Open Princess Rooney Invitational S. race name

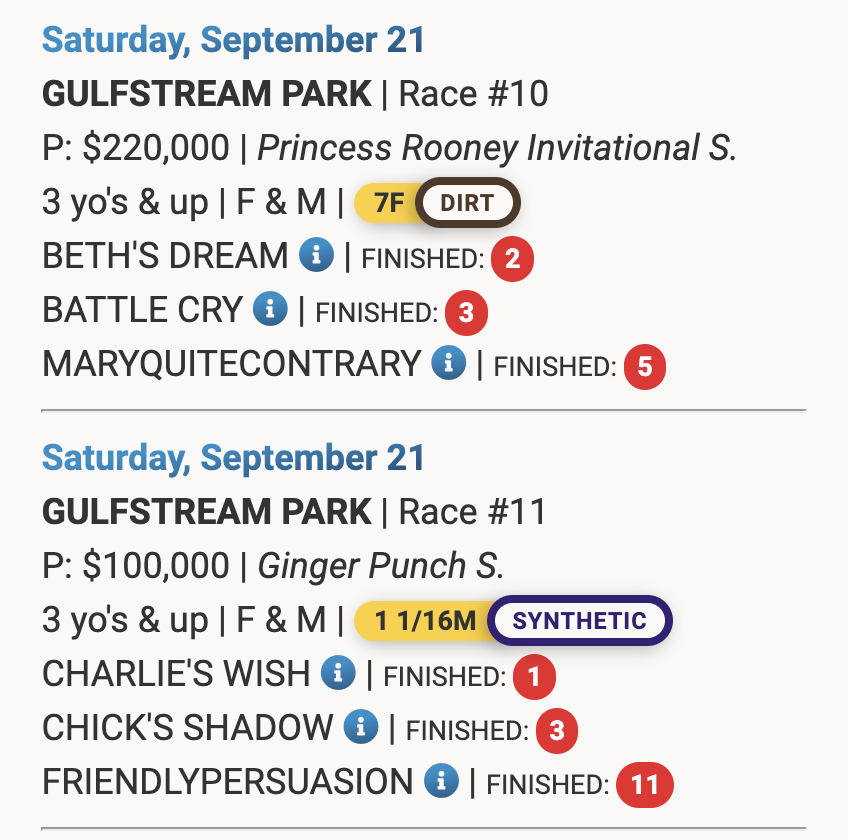click(497, 148)
